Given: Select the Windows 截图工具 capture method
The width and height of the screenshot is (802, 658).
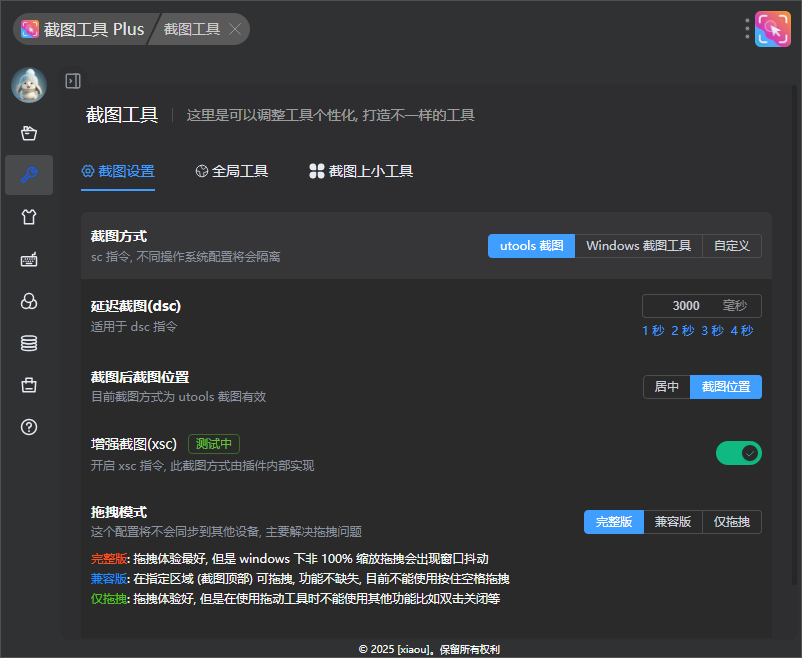Looking at the screenshot, I should 638,246.
